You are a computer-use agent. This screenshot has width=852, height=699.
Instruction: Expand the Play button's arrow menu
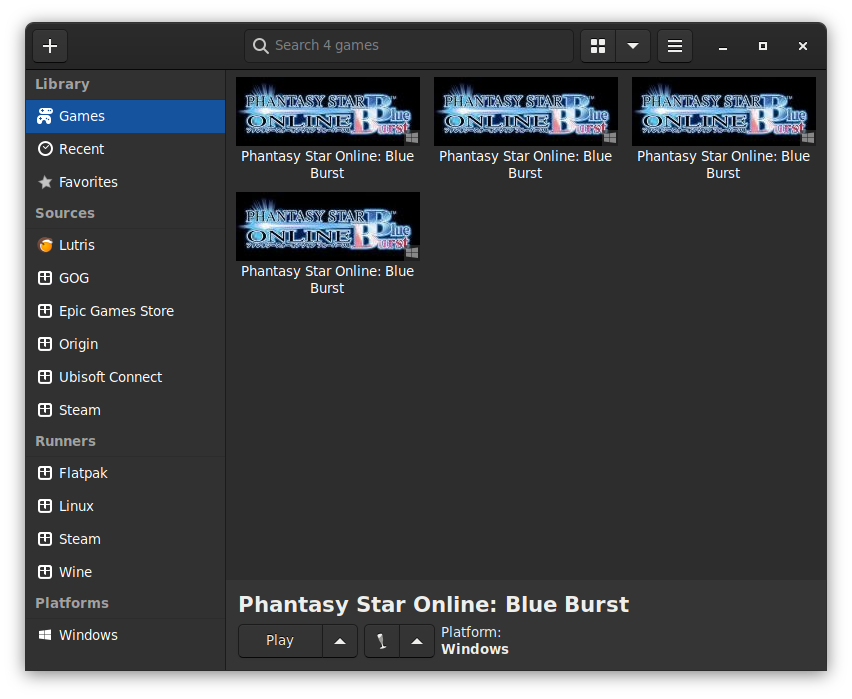pos(340,641)
